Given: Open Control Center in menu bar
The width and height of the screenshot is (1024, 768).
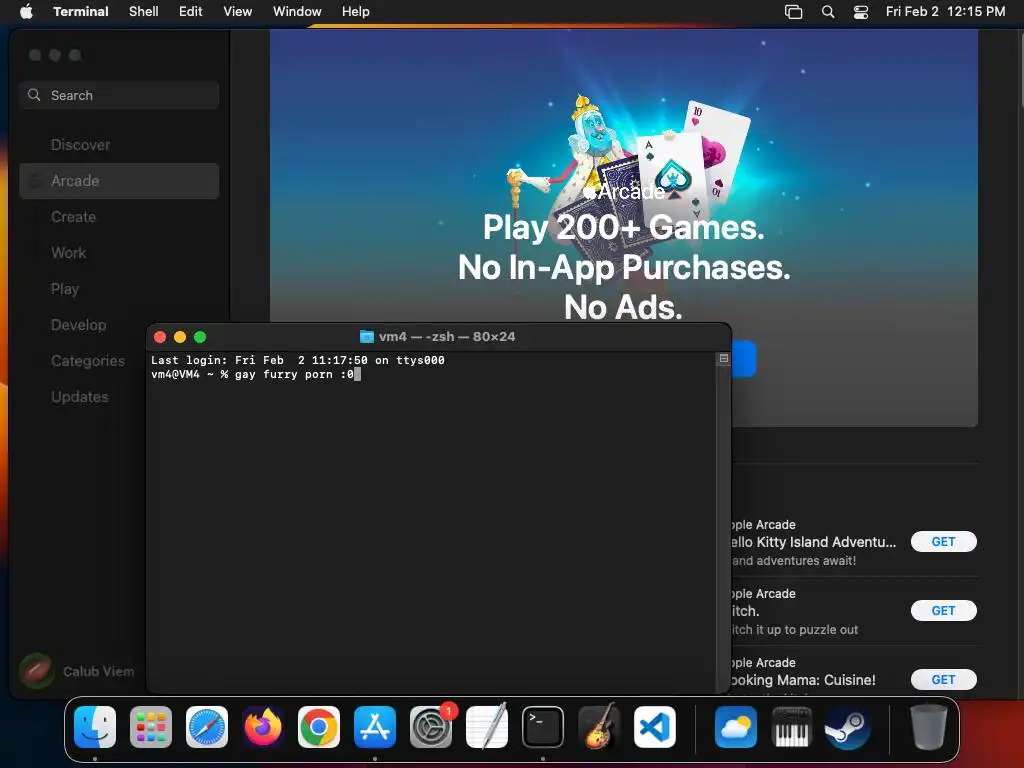Looking at the screenshot, I should (x=861, y=11).
